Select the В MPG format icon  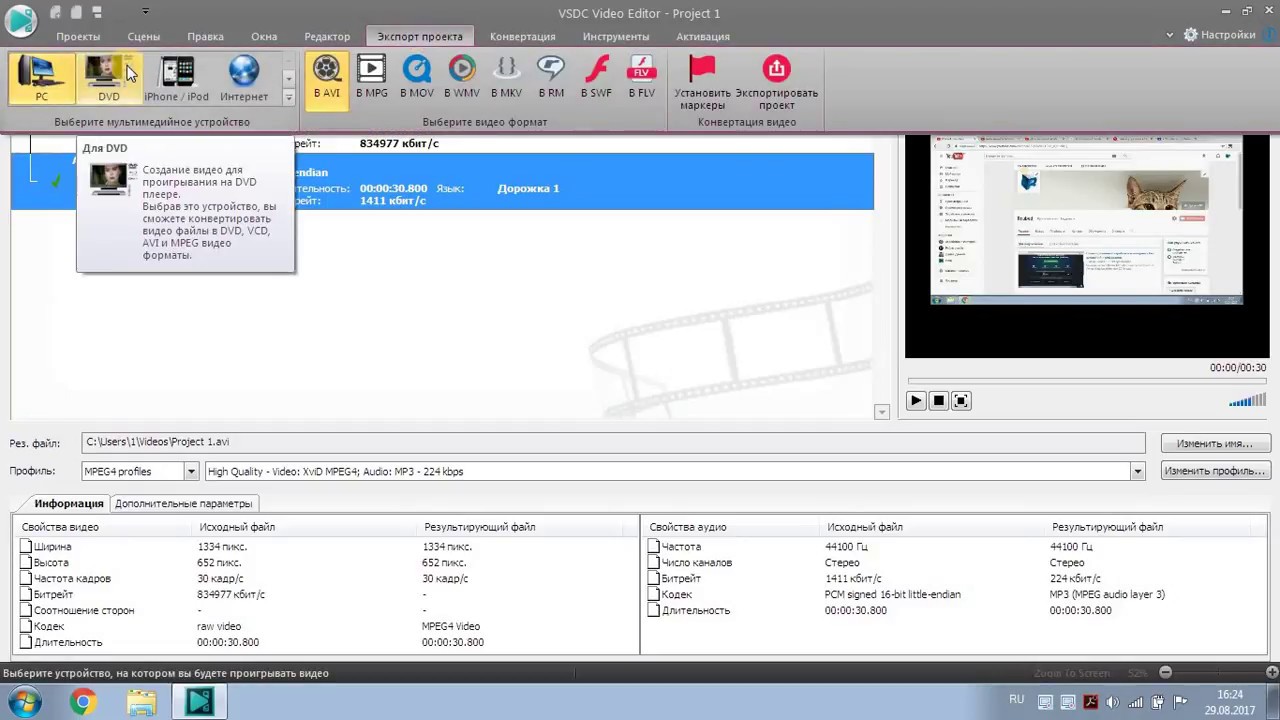tap(371, 78)
